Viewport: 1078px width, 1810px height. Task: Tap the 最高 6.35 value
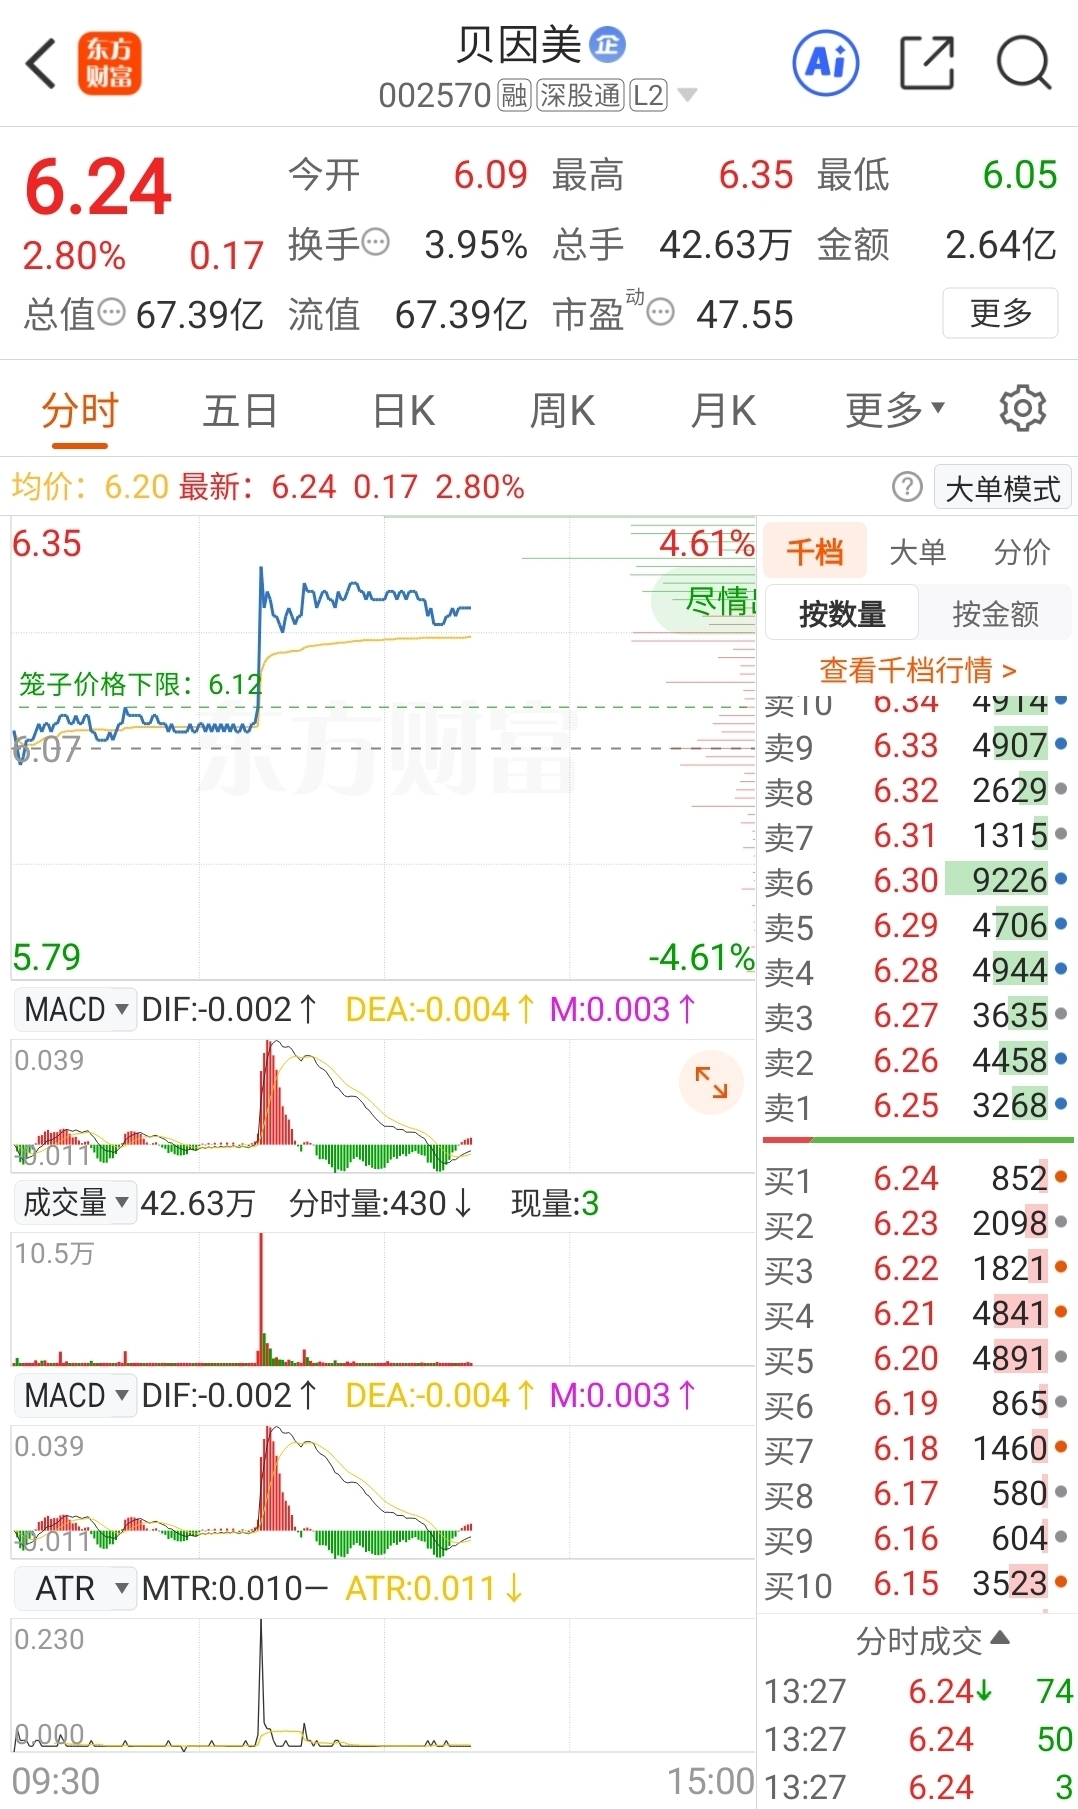pyautogui.click(x=756, y=175)
